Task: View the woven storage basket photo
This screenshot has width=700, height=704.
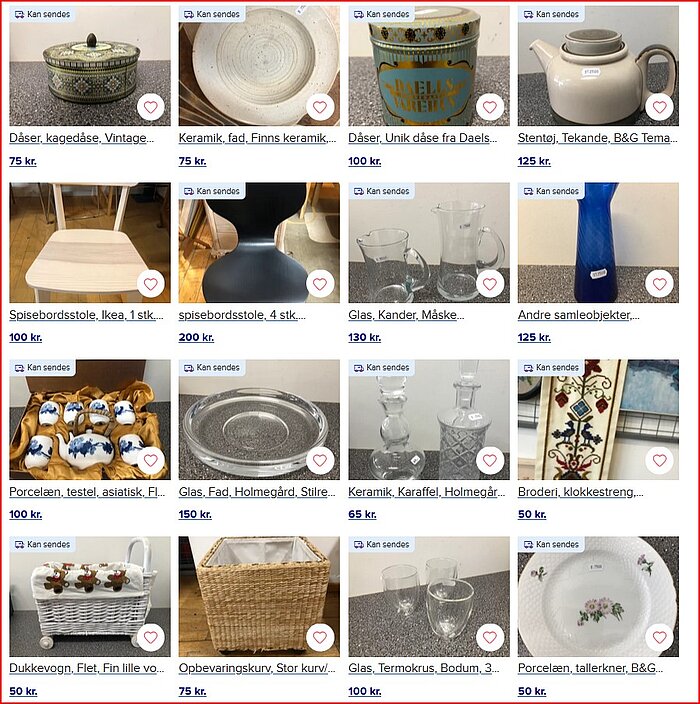Action: tap(259, 596)
